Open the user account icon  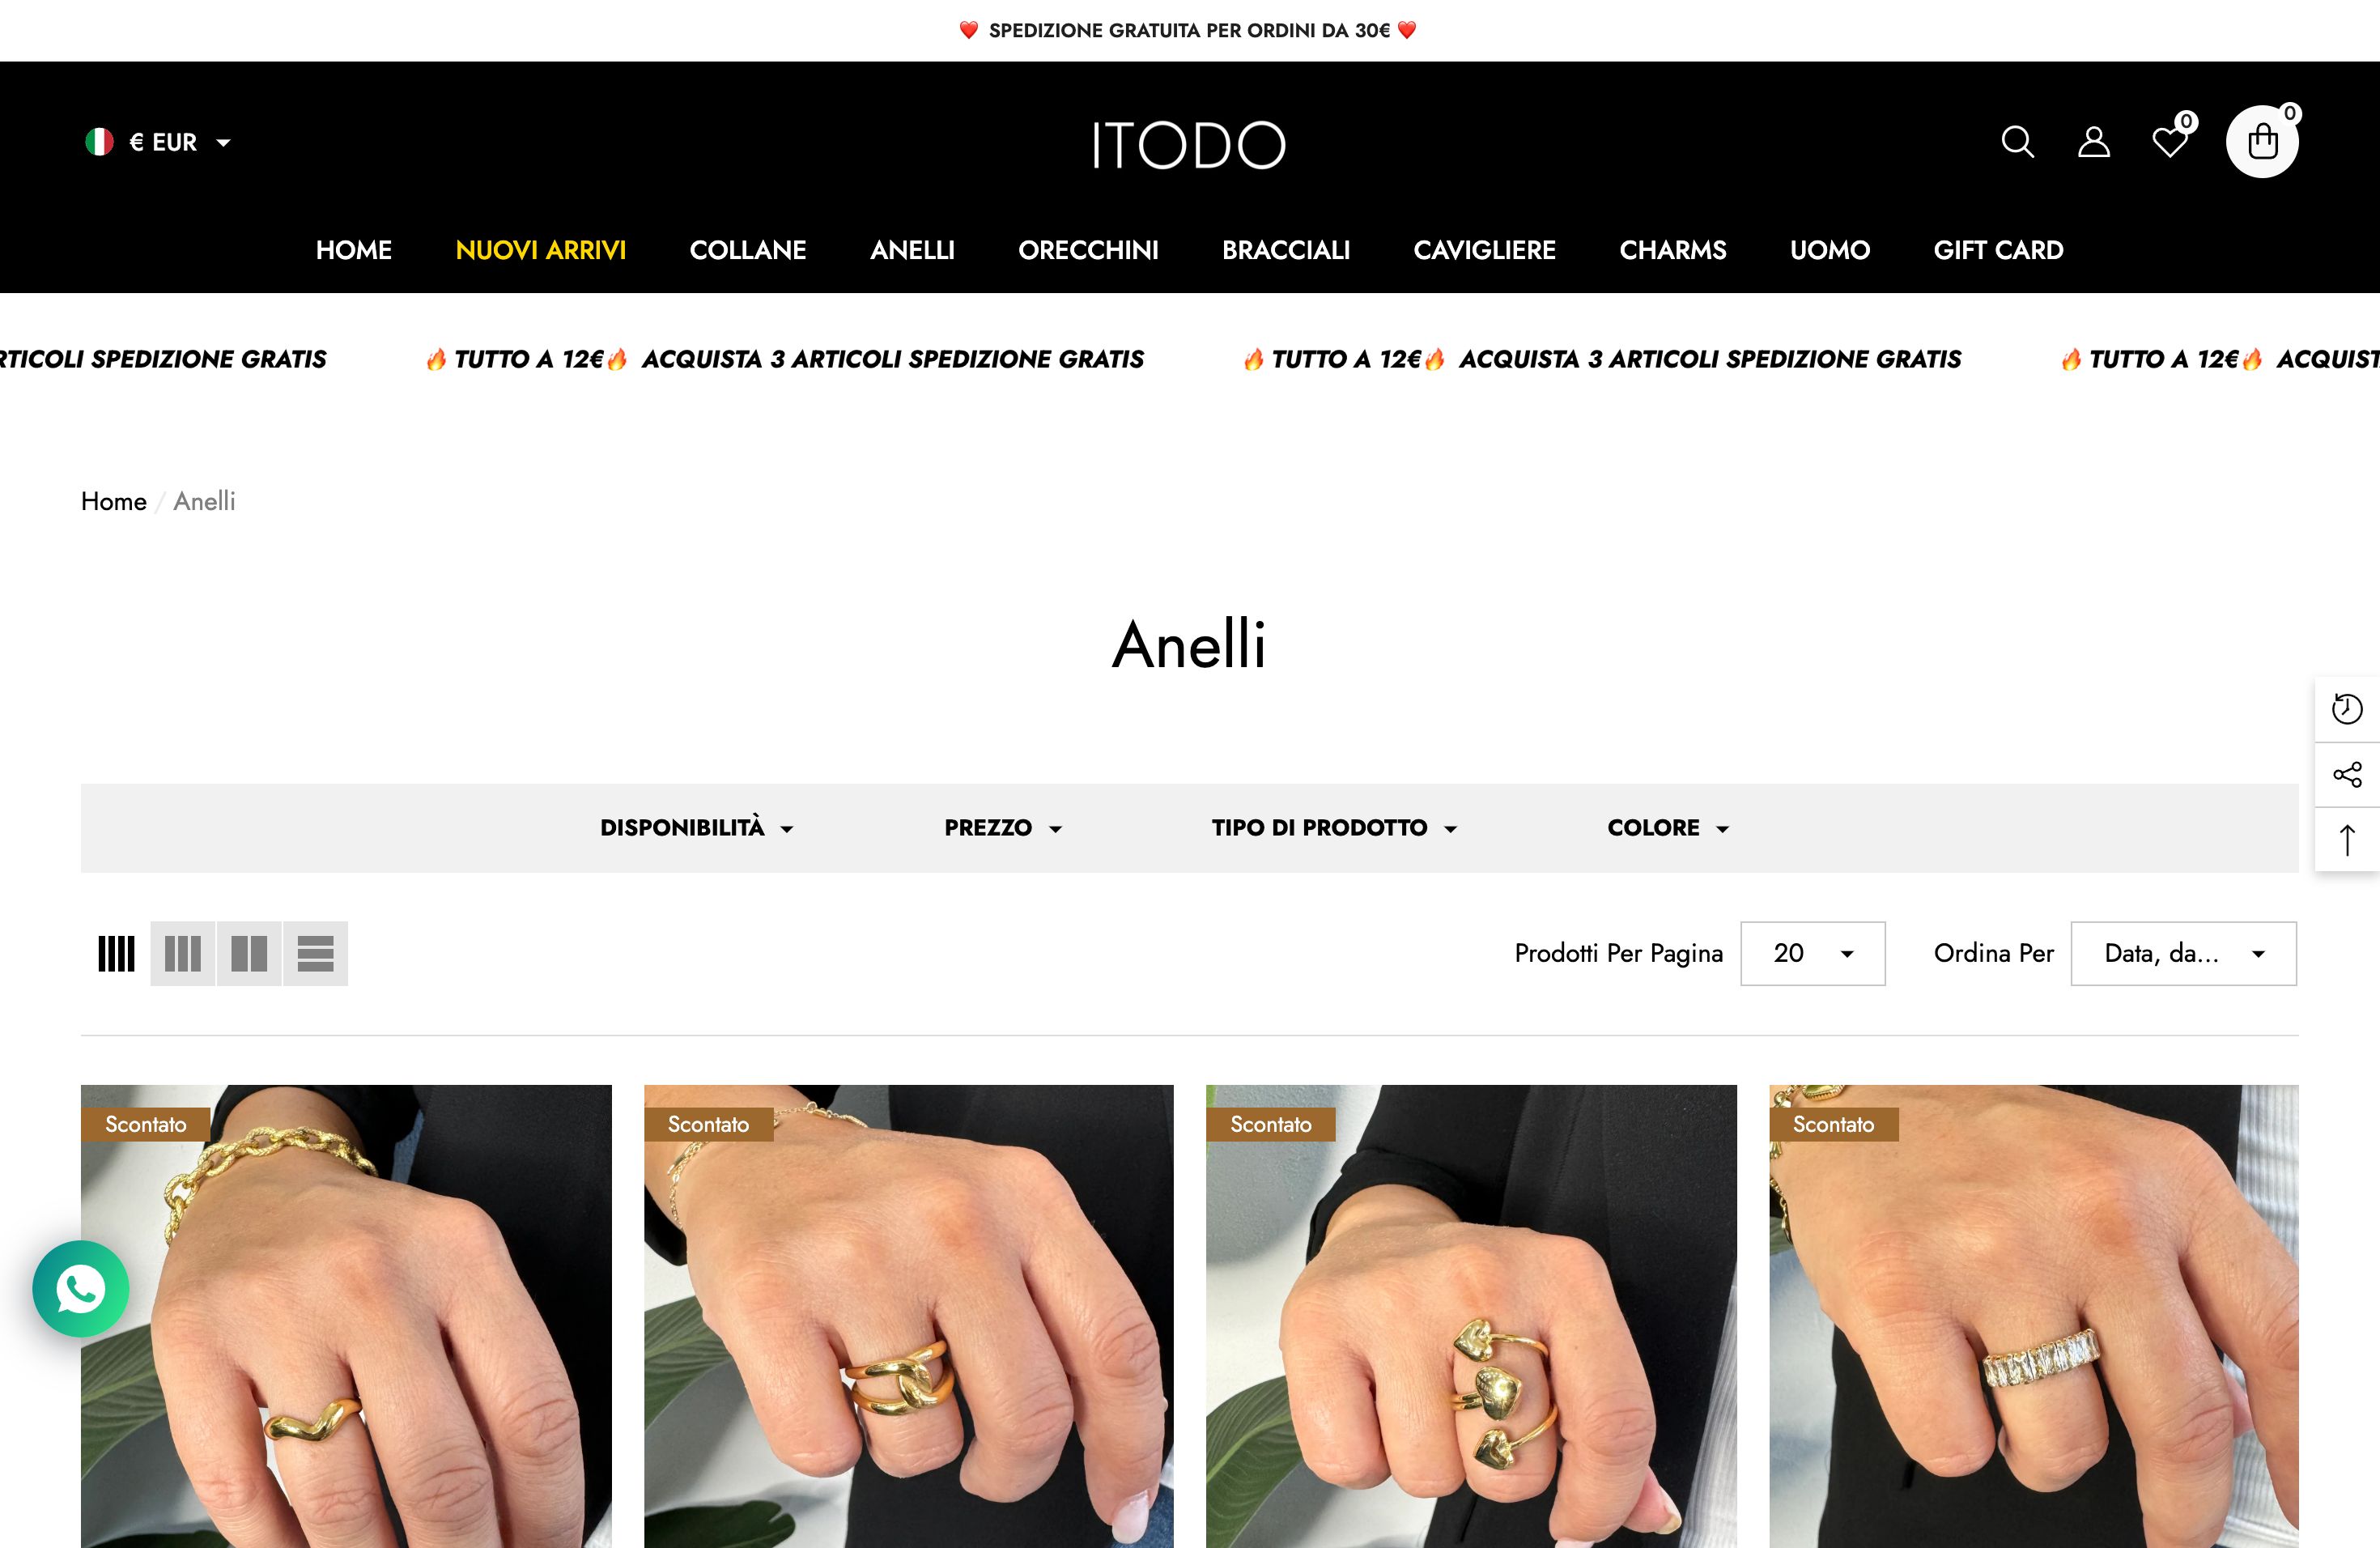click(2094, 142)
